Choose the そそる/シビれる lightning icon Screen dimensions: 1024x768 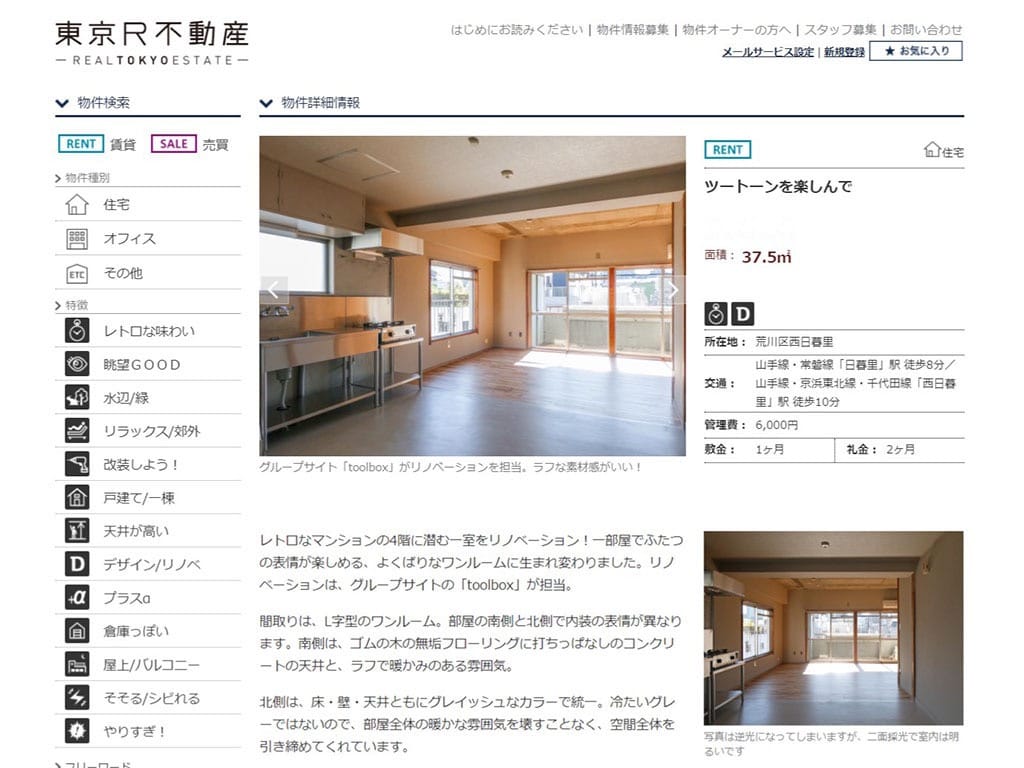pyautogui.click(x=77, y=697)
